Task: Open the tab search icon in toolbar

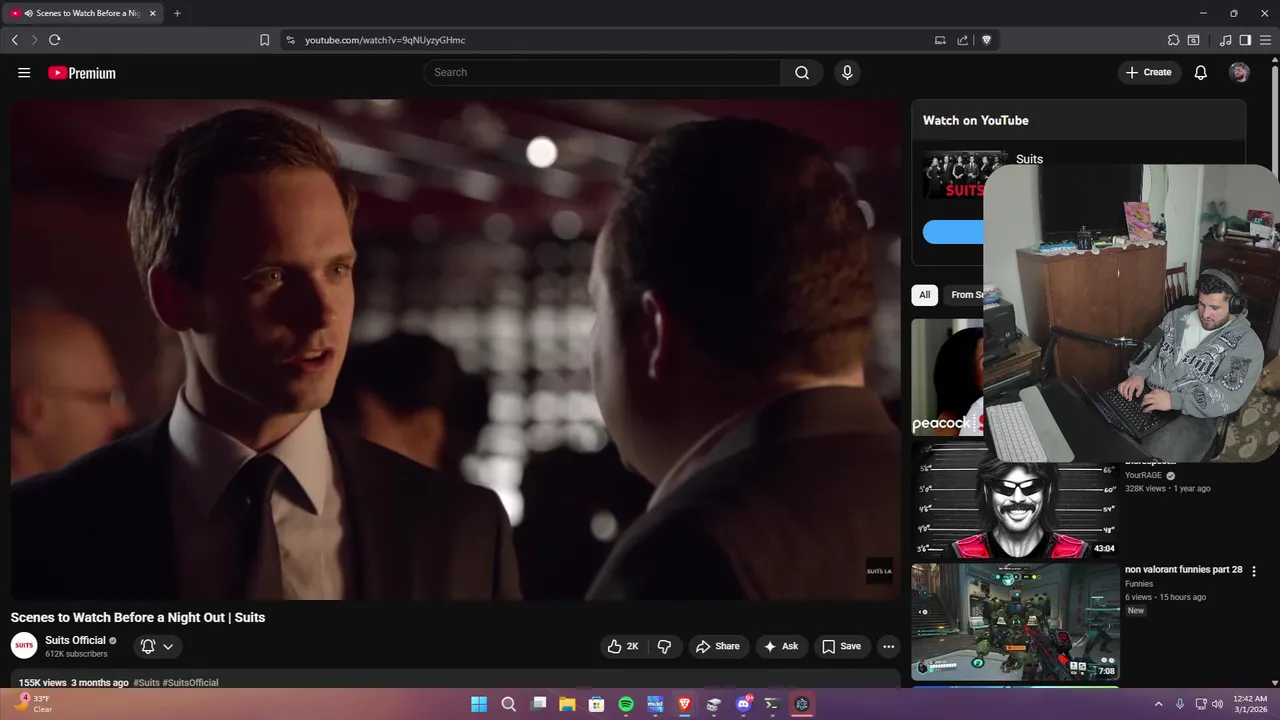Action: [1193, 40]
